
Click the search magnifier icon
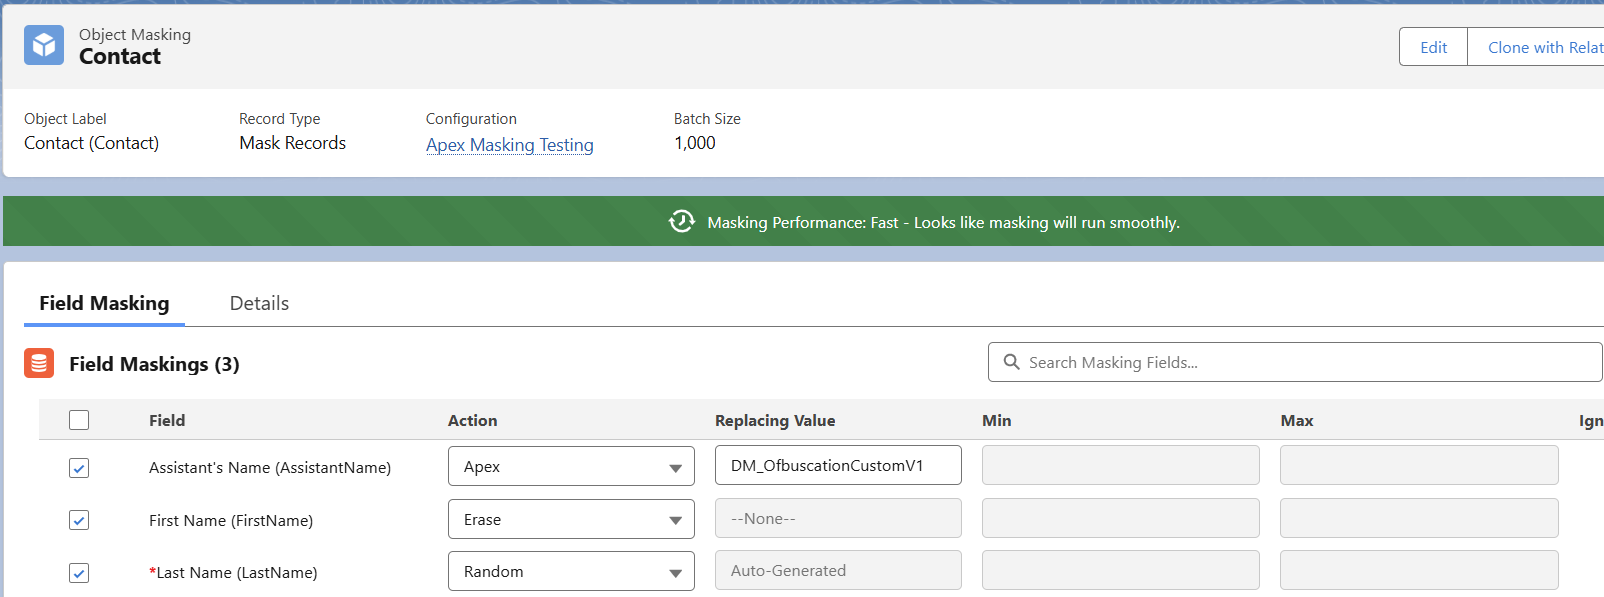tap(1011, 362)
